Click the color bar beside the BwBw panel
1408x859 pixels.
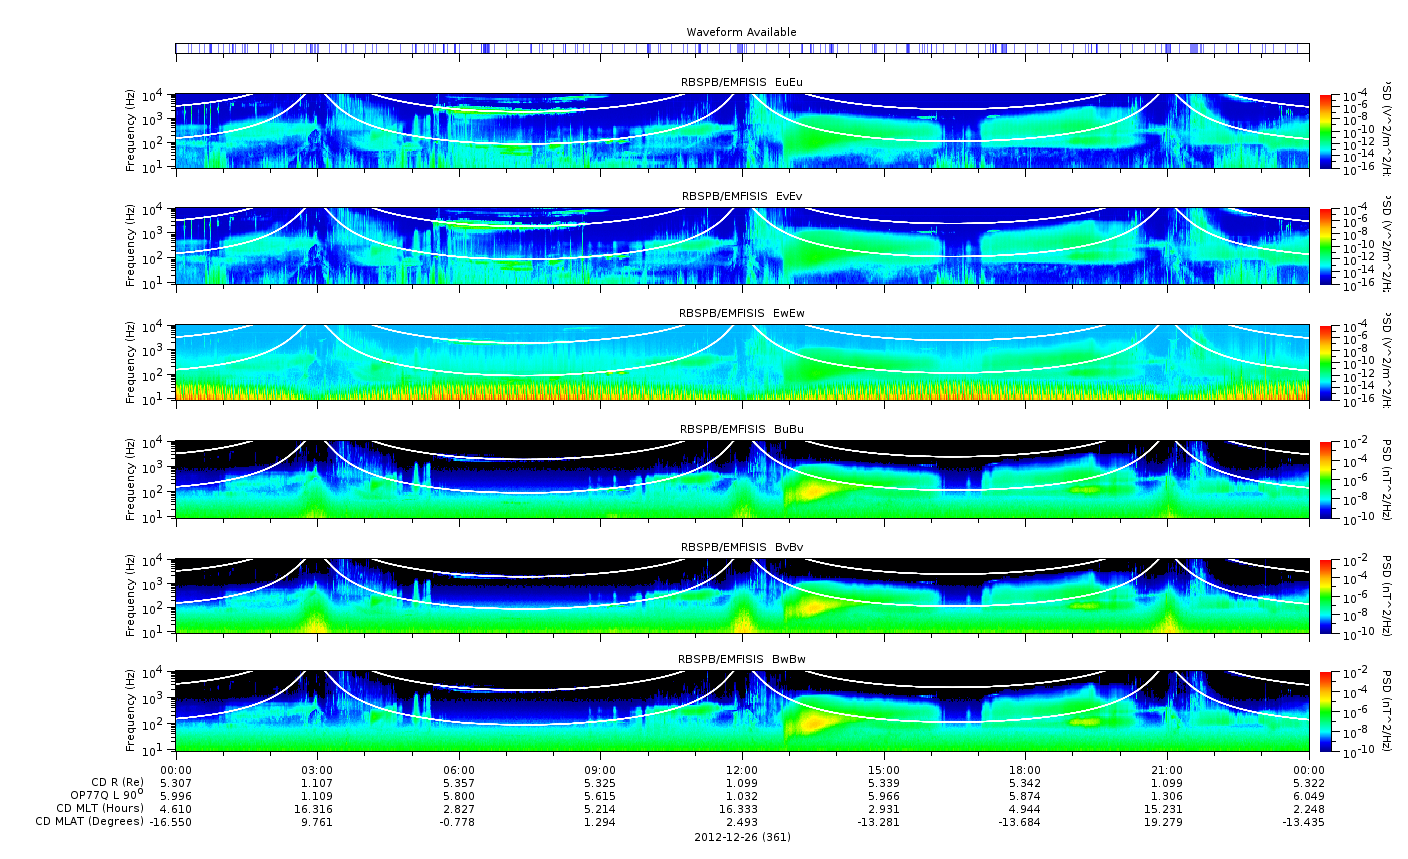pyautogui.click(x=1326, y=711)
